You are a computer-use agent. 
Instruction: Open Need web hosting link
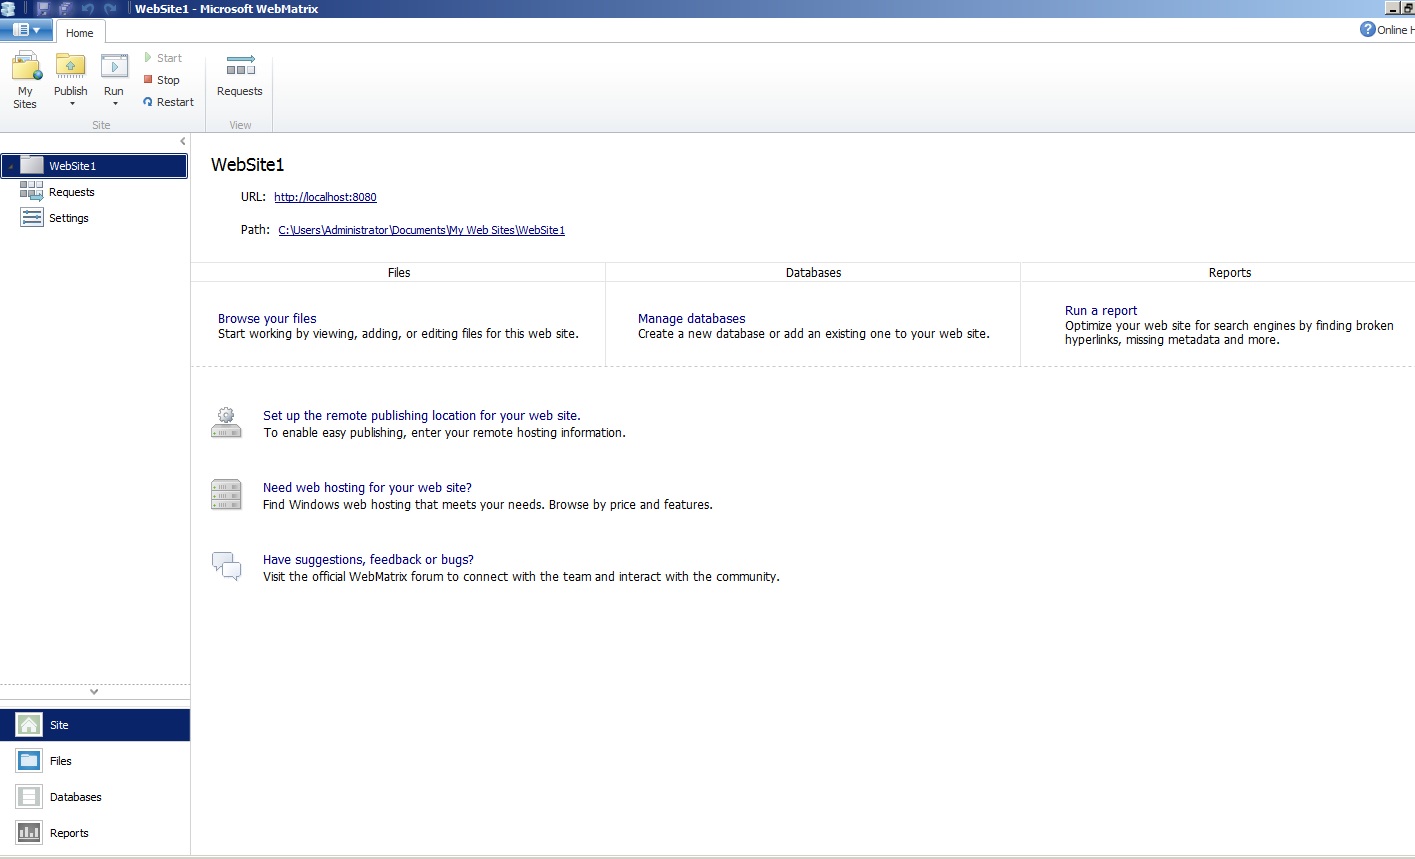[x=367, y=487]
